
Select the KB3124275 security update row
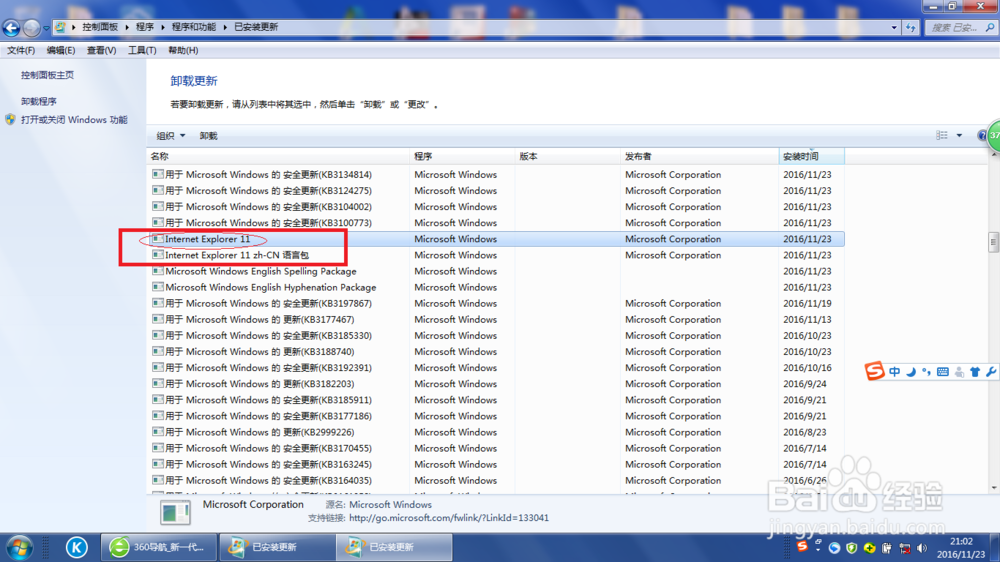pyautogui.click(x=496, y=191)
